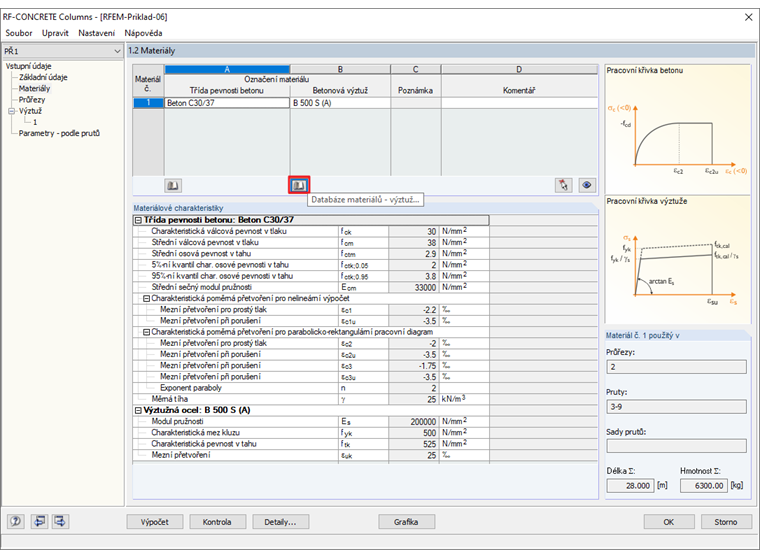
Task: Click the Hmotnost field 6300.00
Action: (704, 486)
